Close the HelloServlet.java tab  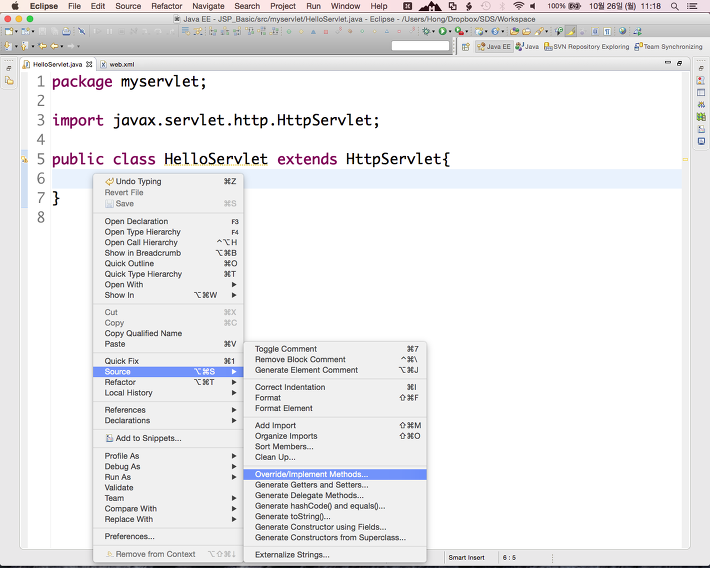[x=89, y=64]
